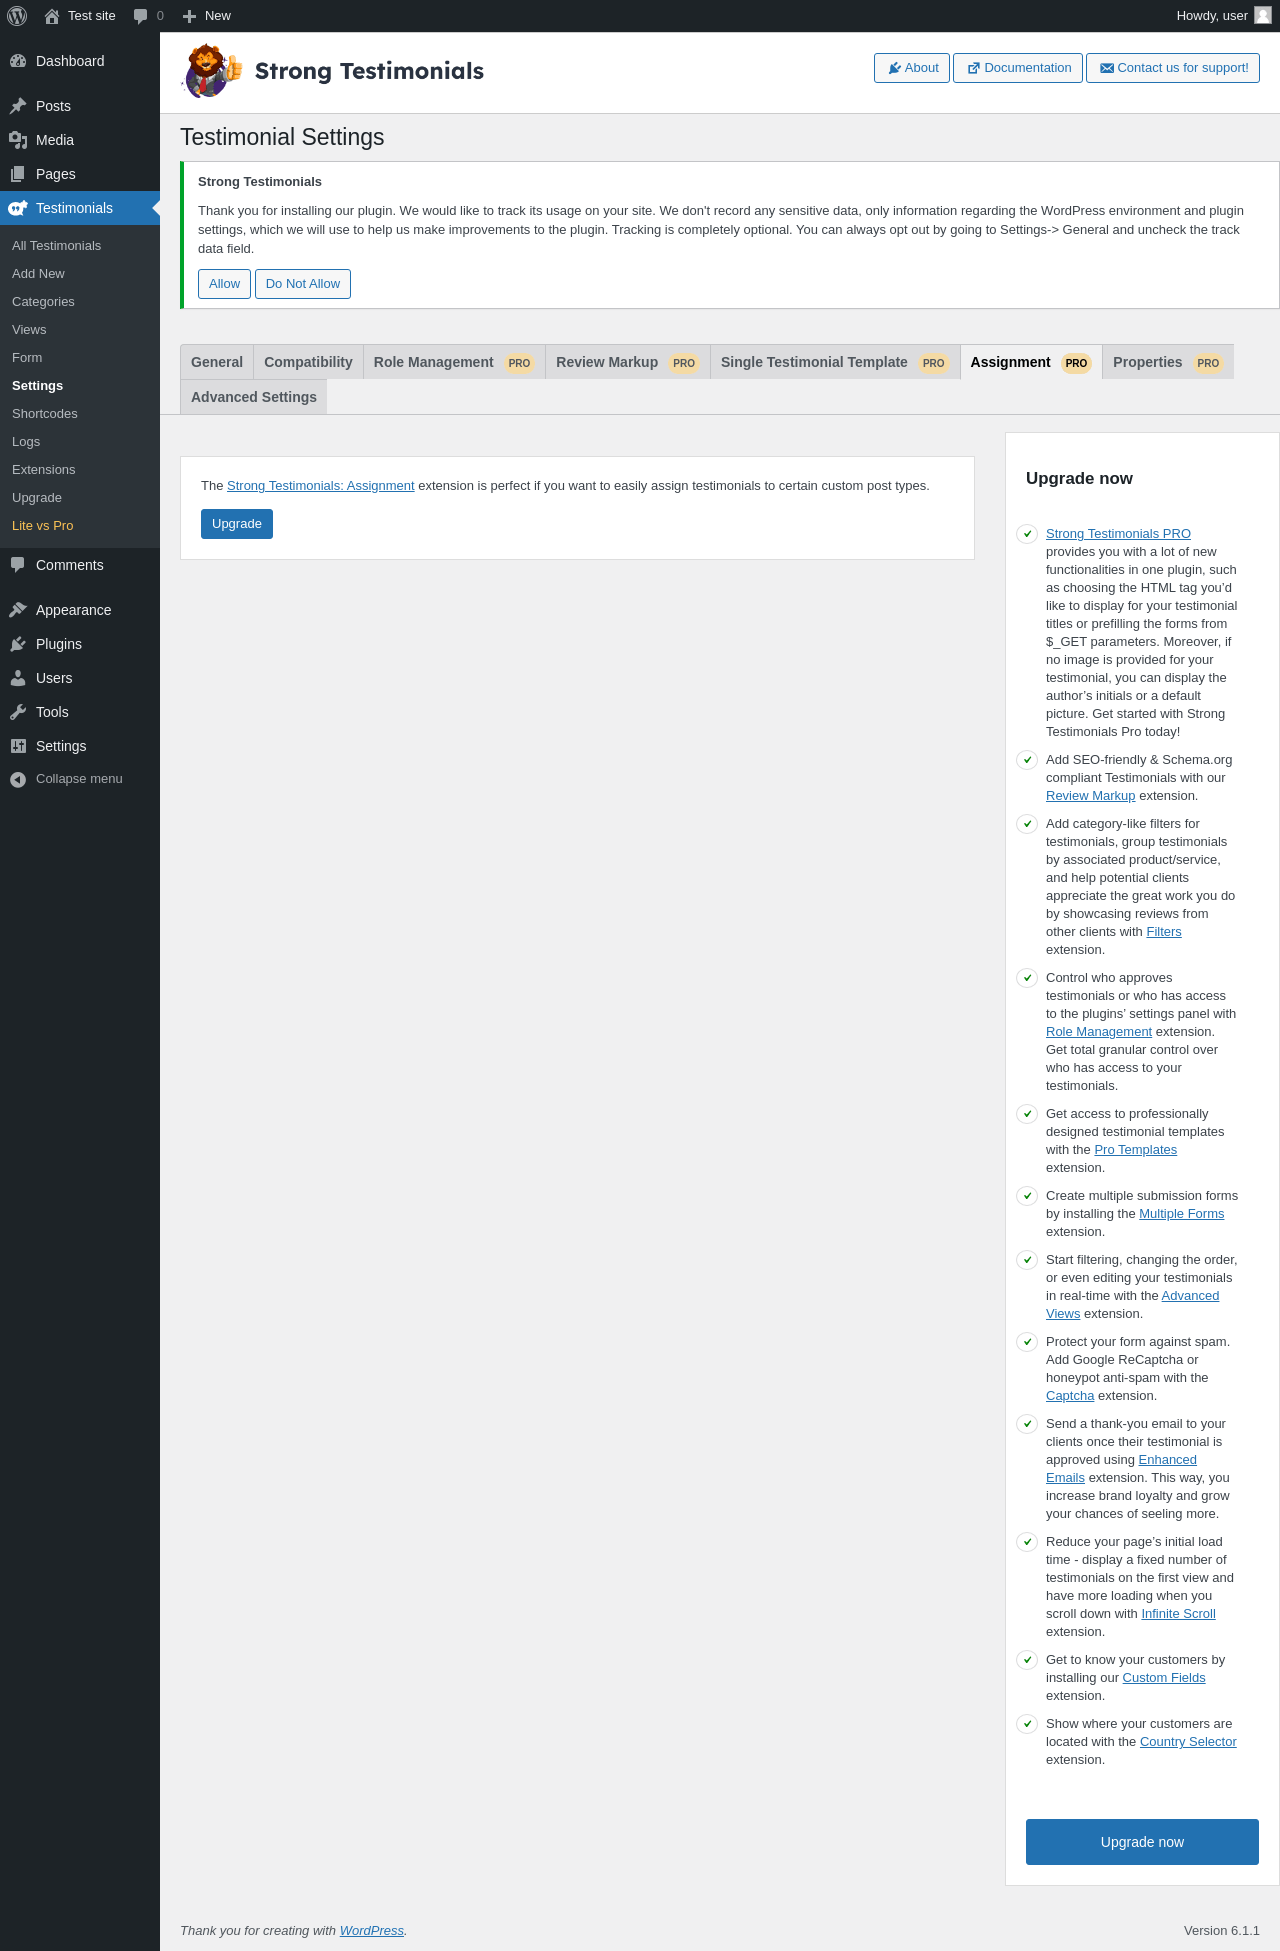
Task: Click the Appearance paintbrush icon
Action: click(18, 610)
